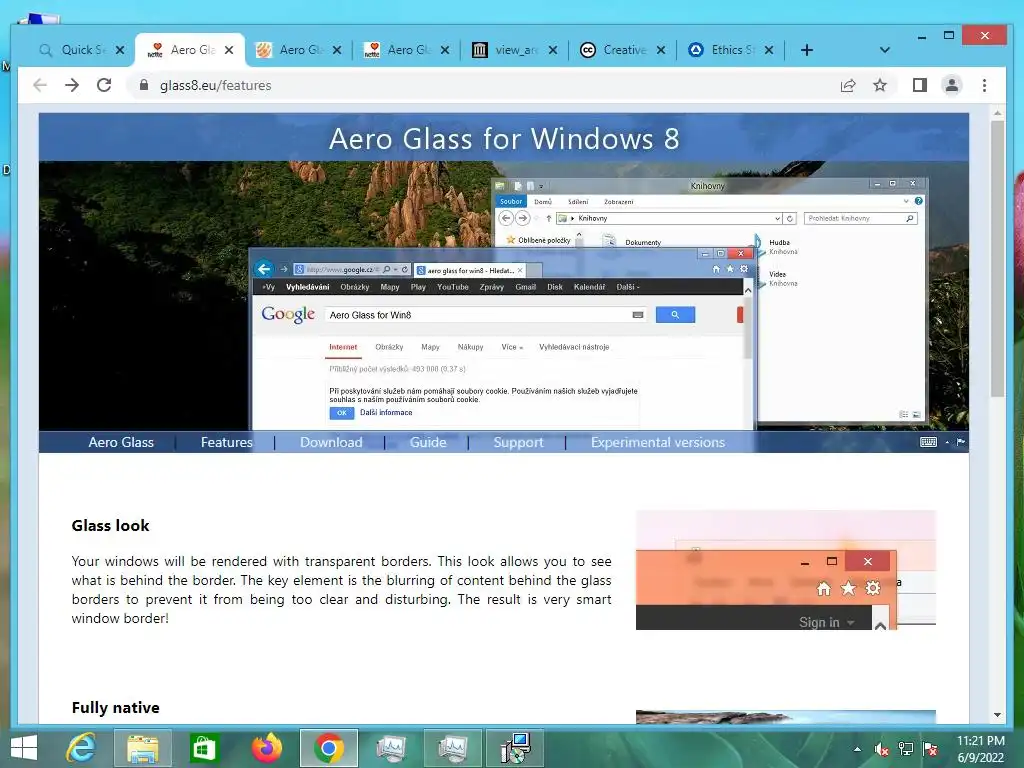
Task: Expand the tab search chevron
Action: 885,50
